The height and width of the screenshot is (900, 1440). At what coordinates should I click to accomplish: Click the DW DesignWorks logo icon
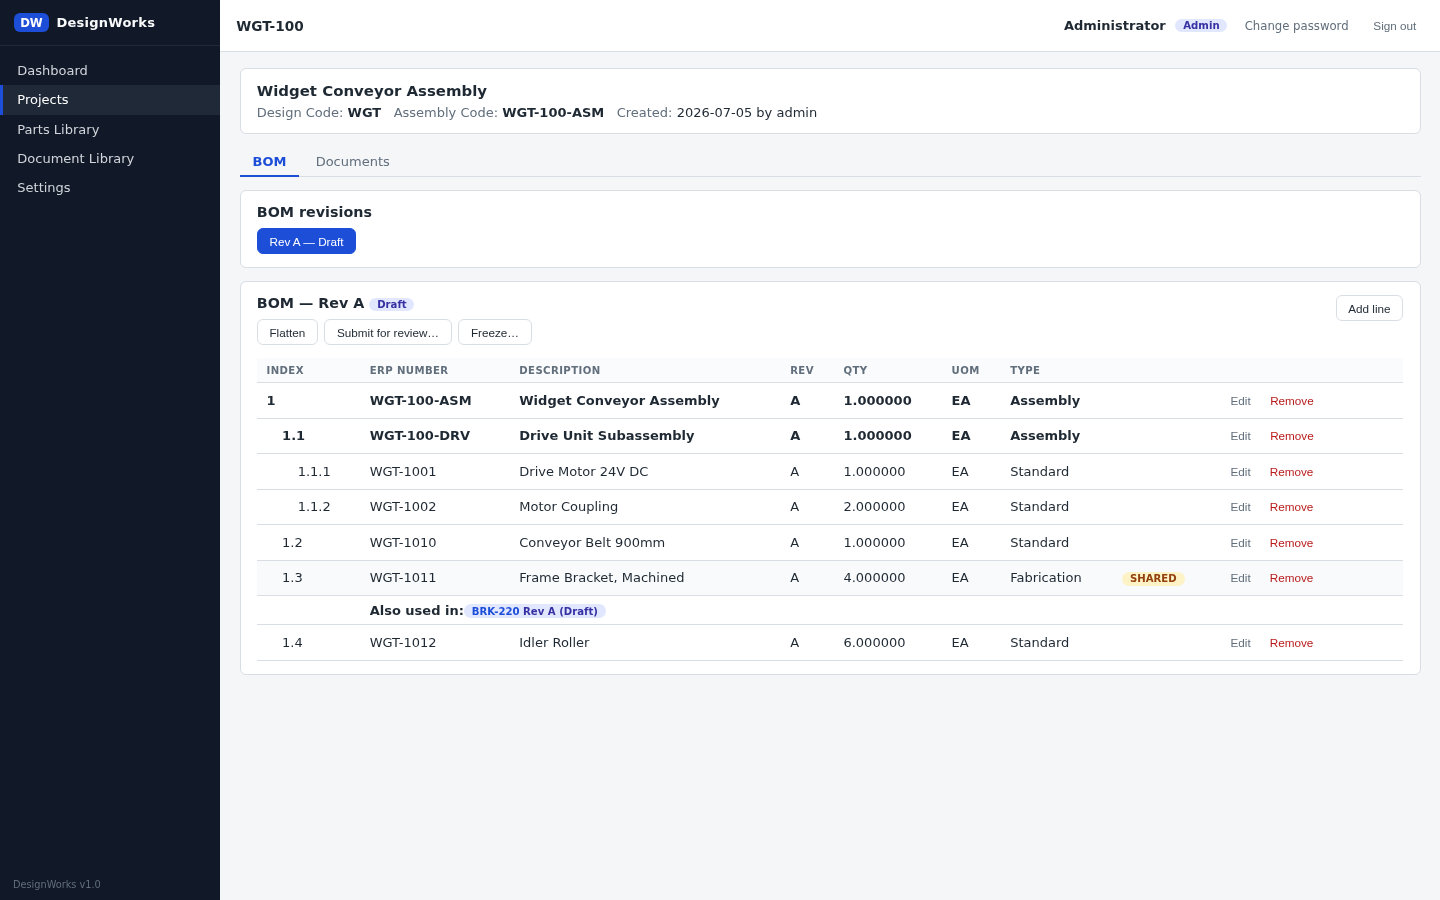click(x=31, y=22)
